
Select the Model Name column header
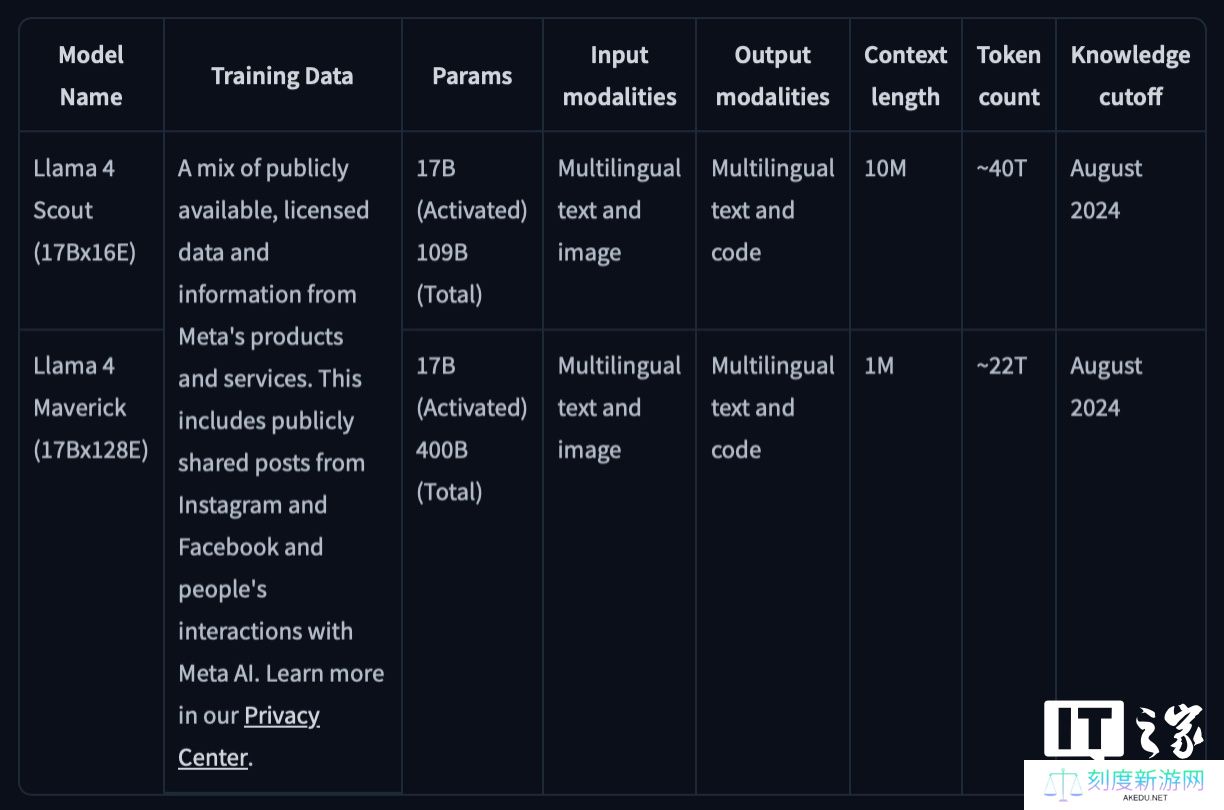[91, 76]
